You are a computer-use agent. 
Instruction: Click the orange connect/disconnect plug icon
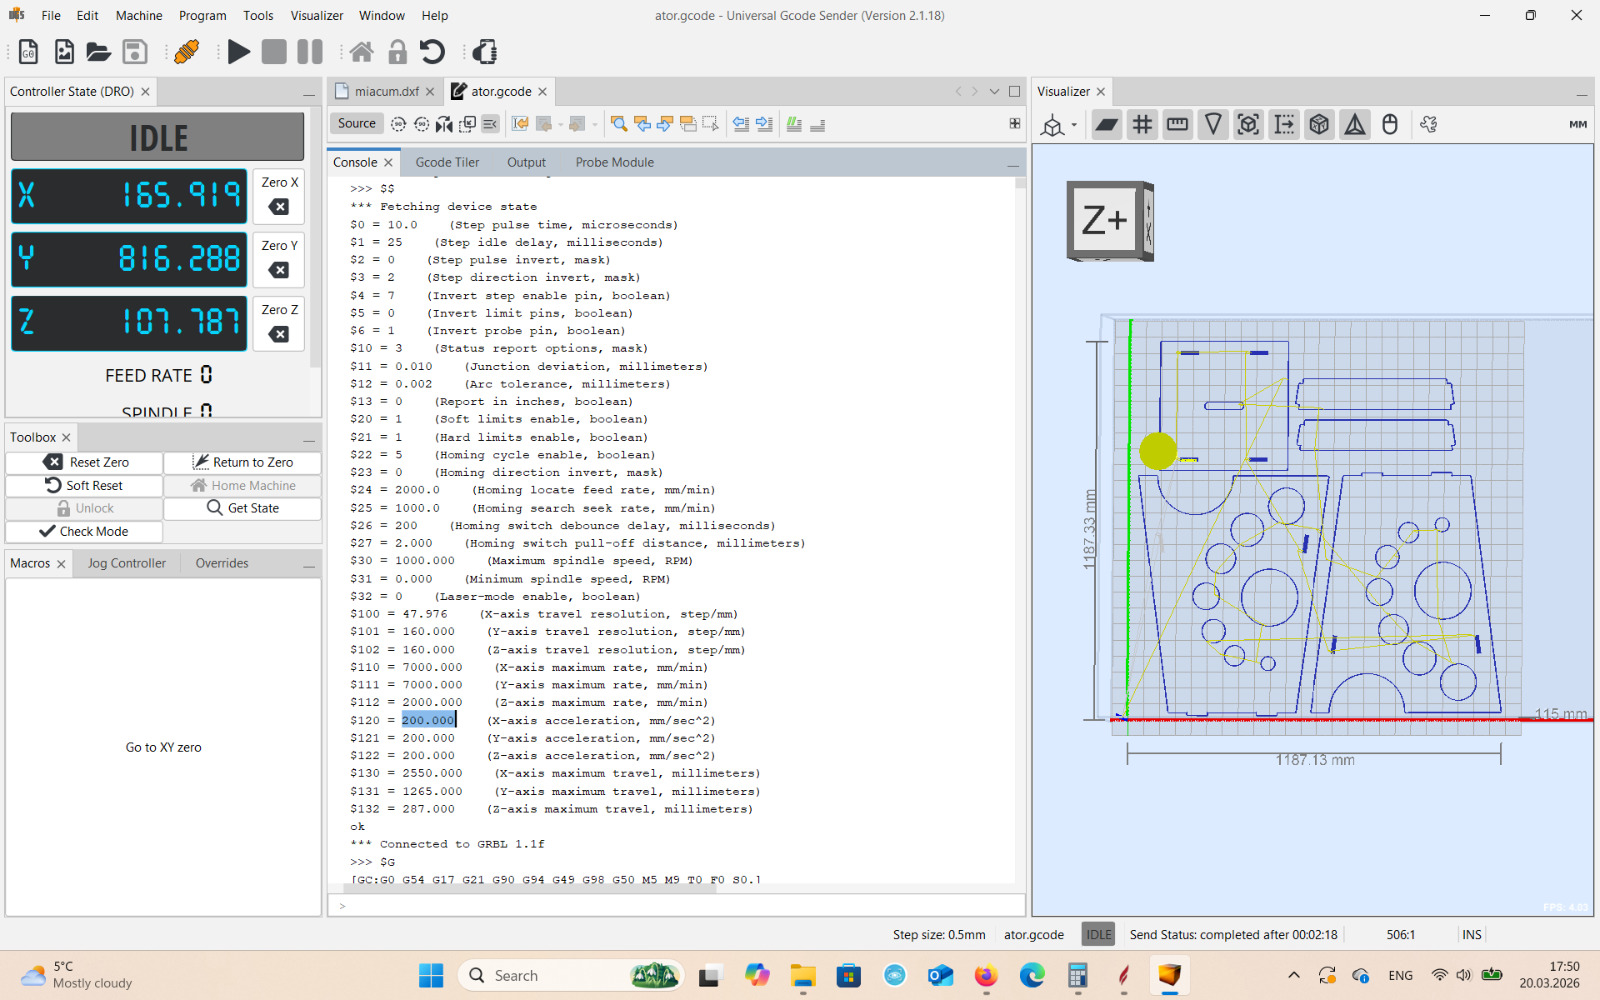point(186,51)
